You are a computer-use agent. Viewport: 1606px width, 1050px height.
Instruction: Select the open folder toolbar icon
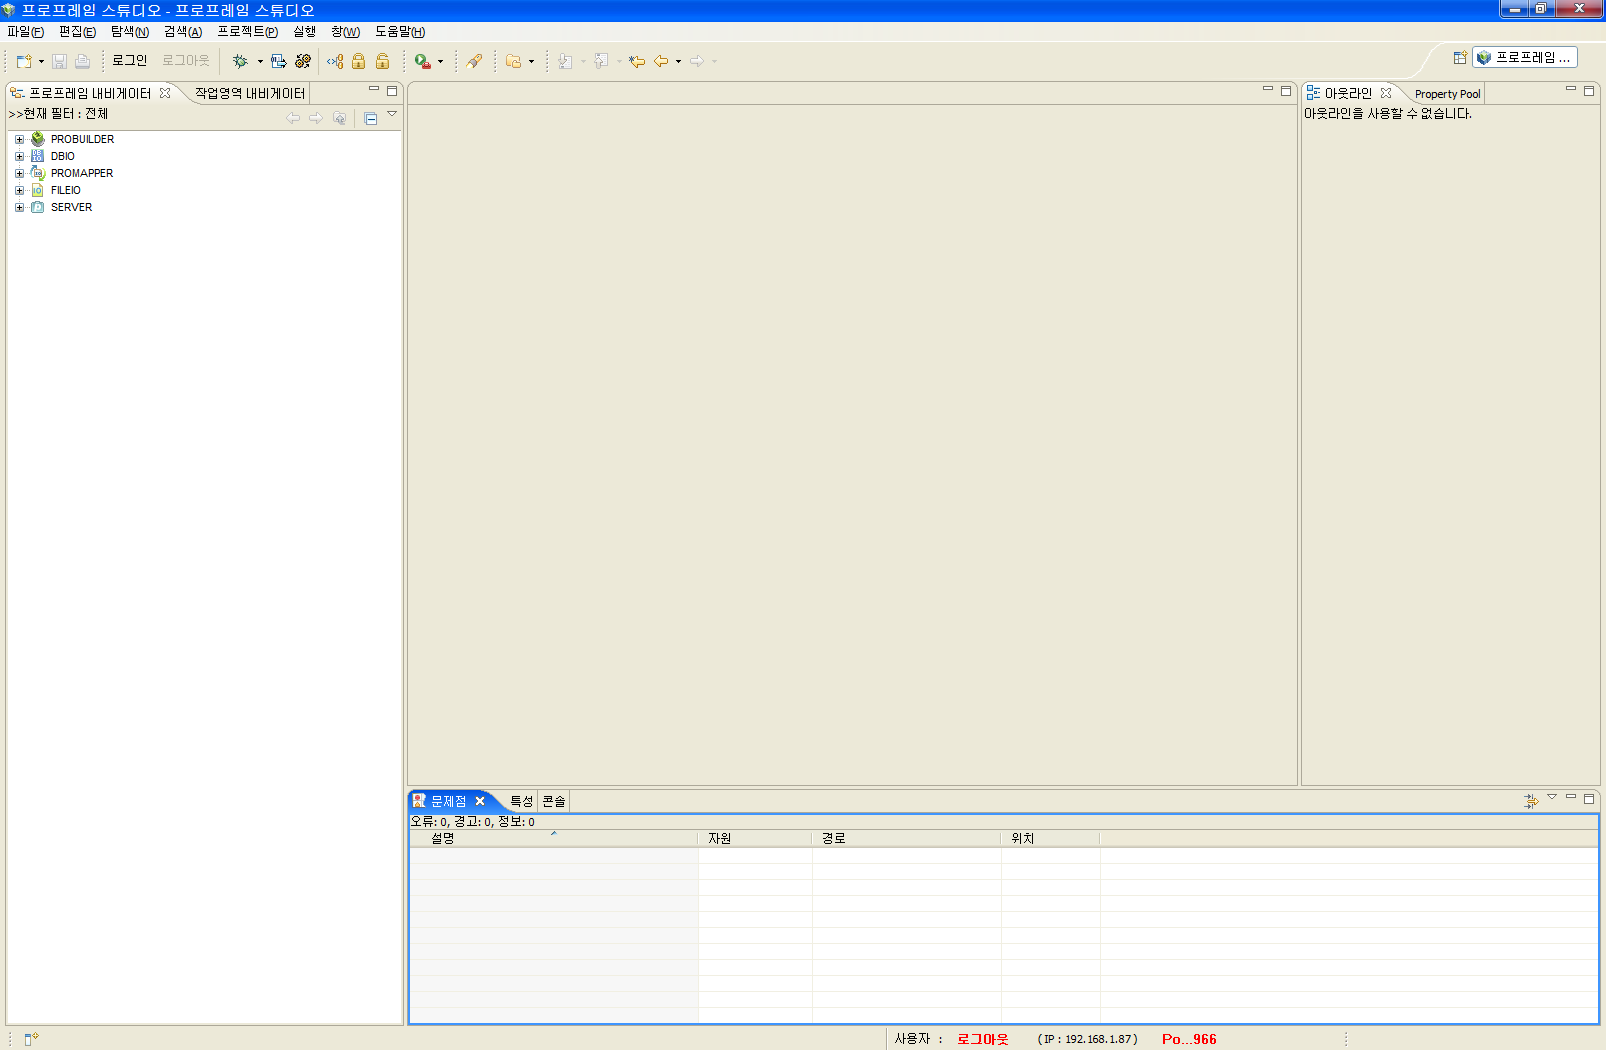513,61
